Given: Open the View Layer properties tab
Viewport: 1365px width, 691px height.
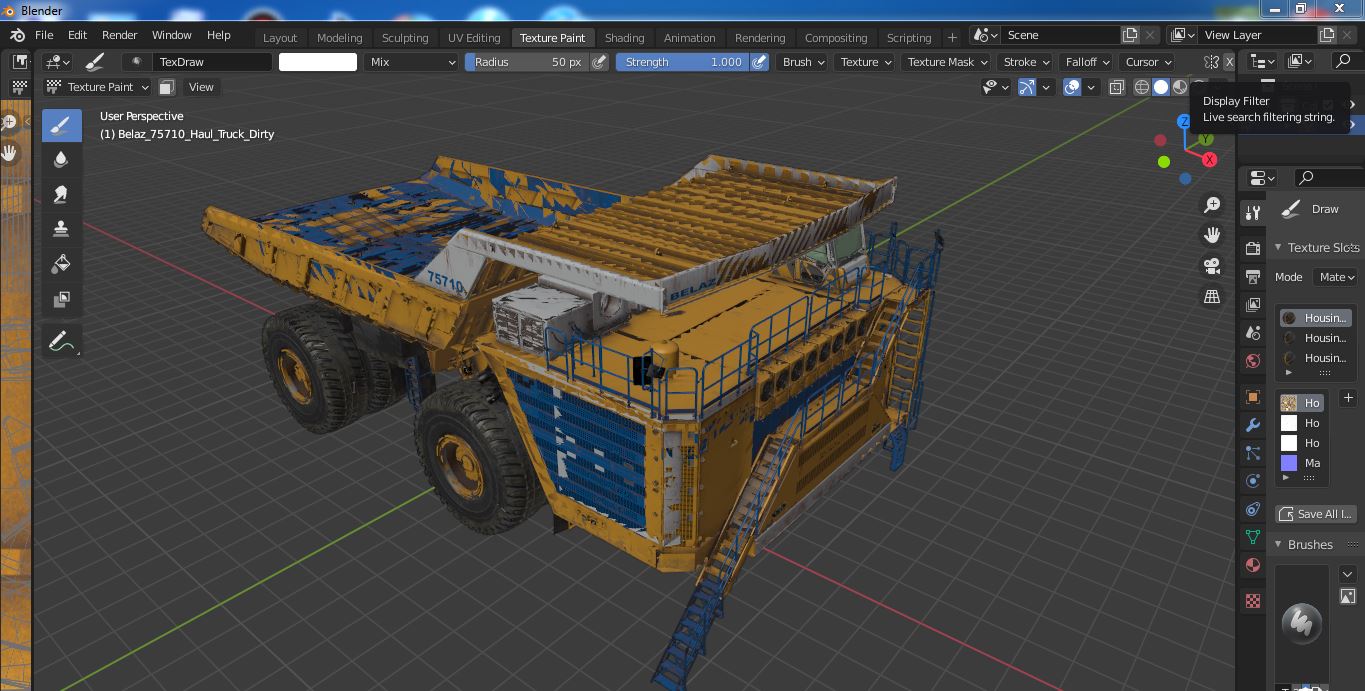Looking at the screenshot, I should pos(1252,304).
